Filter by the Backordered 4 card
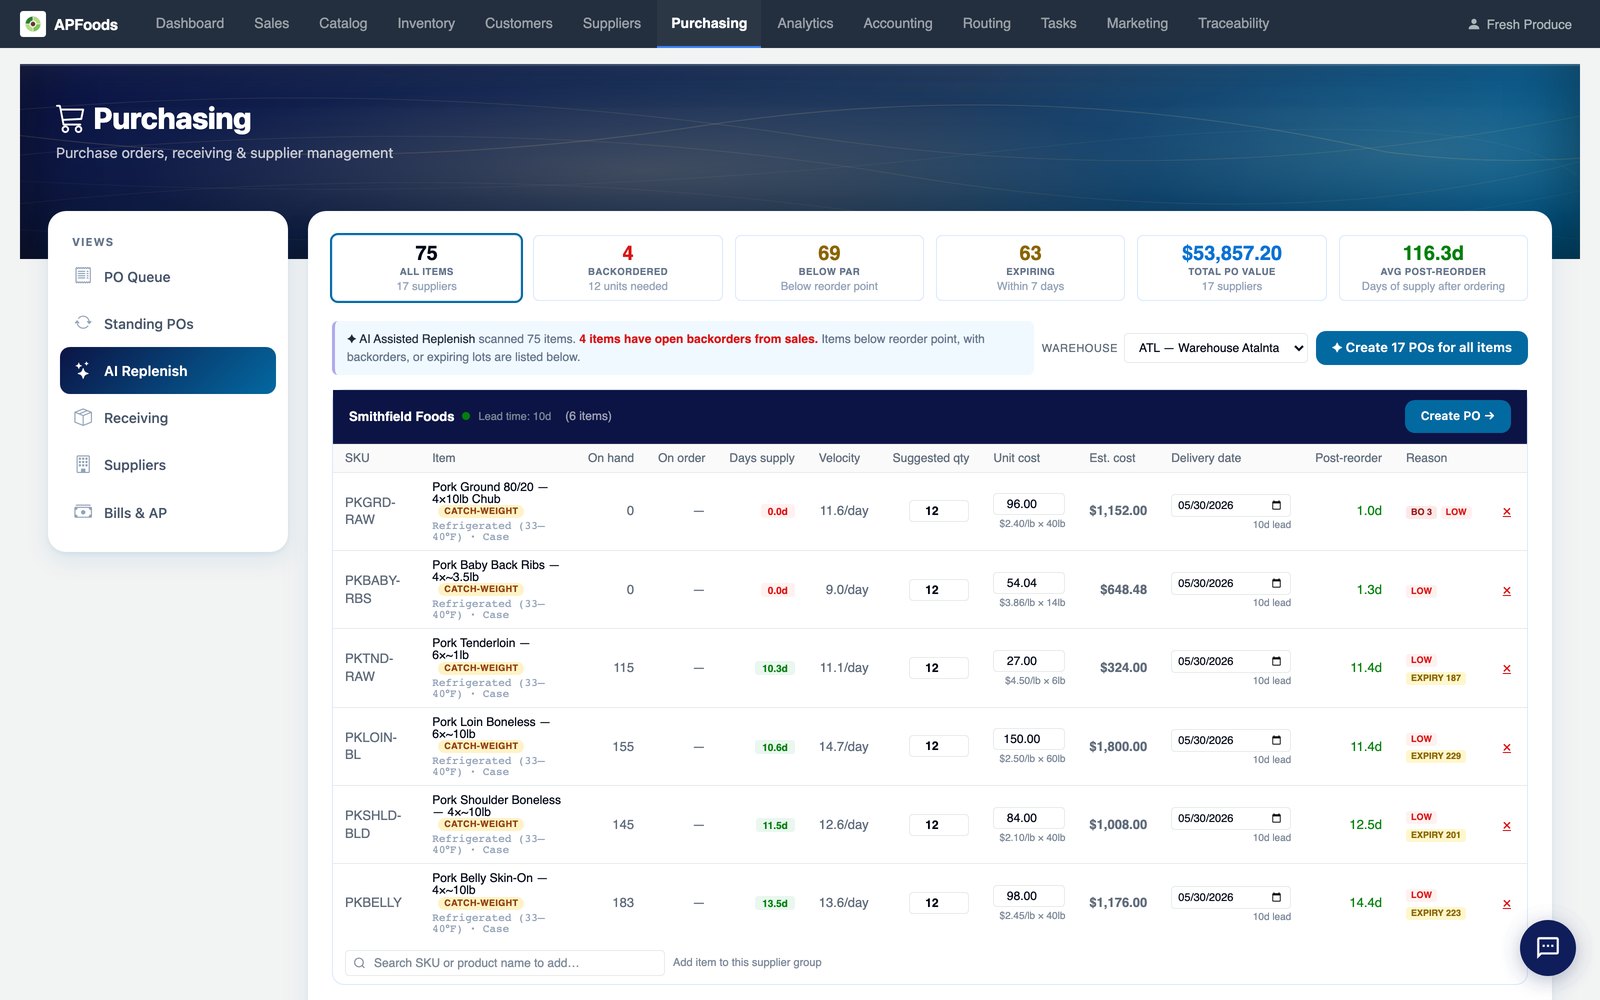This screenshot has width=1600, height=1000. pos(628,268)
